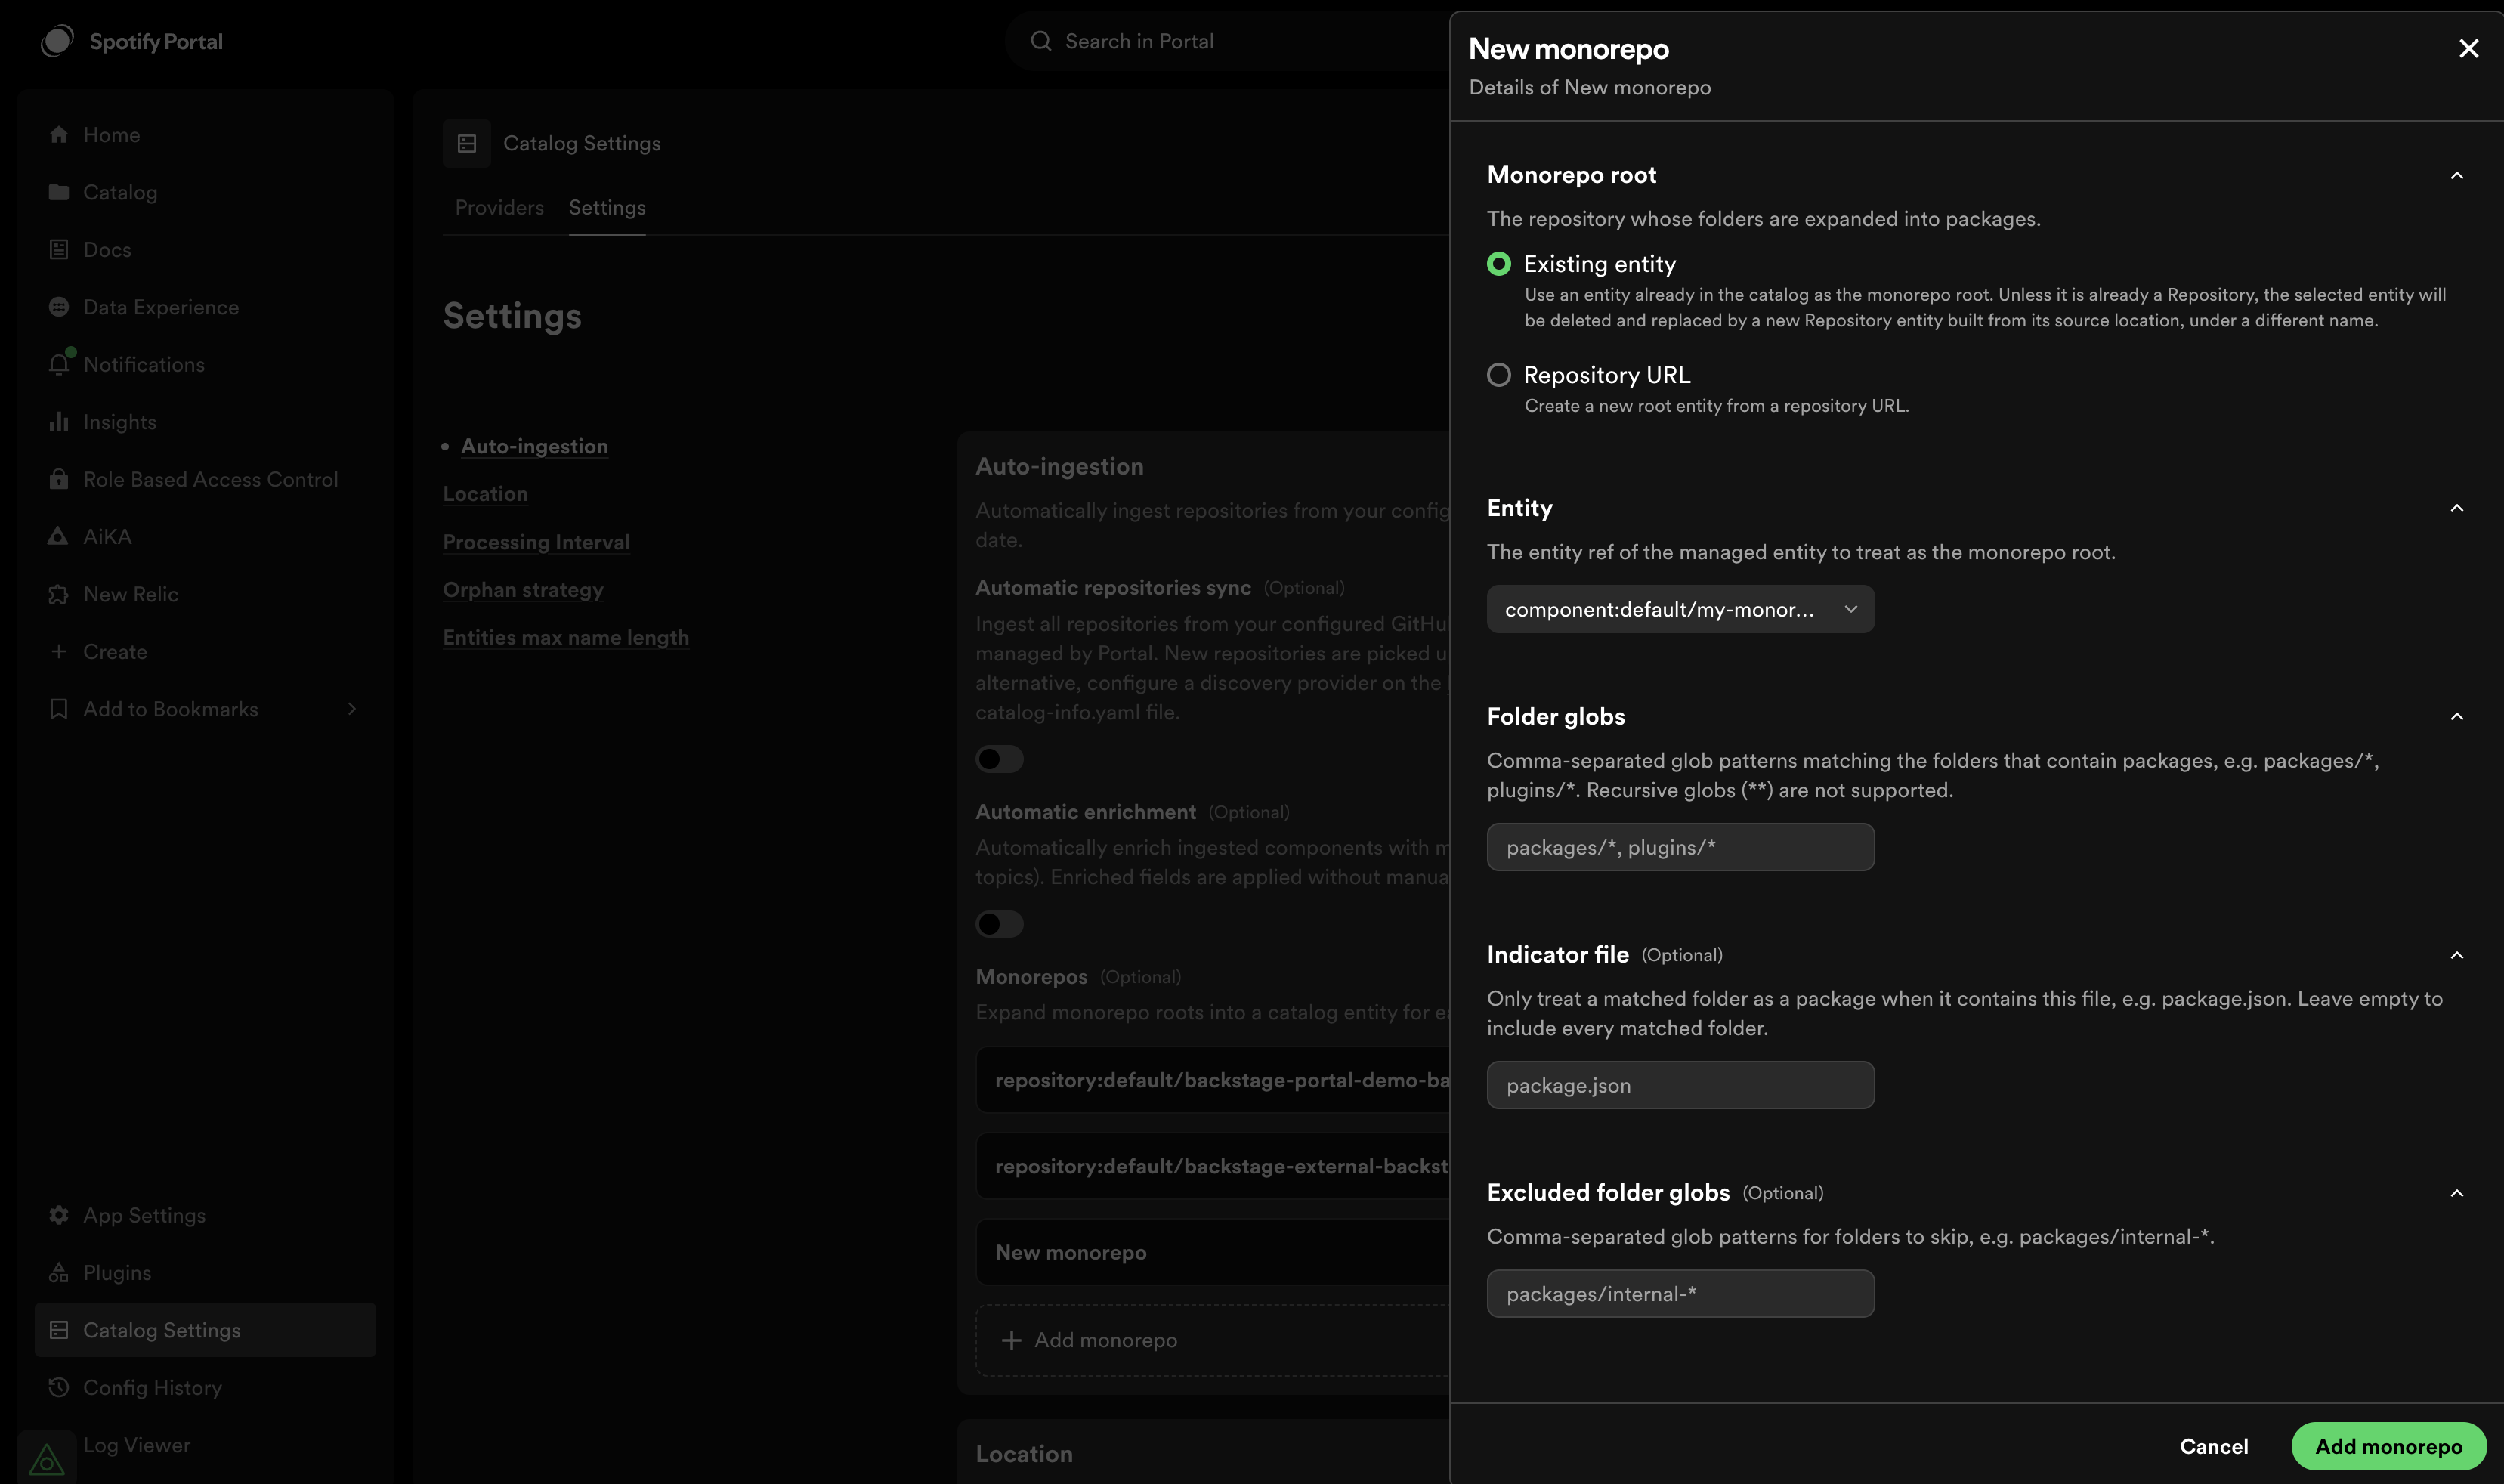The width and height of the screenshot is (2504, 1484).
Task: Click the Folder globs input field
Action: (x=1680, y=847)
